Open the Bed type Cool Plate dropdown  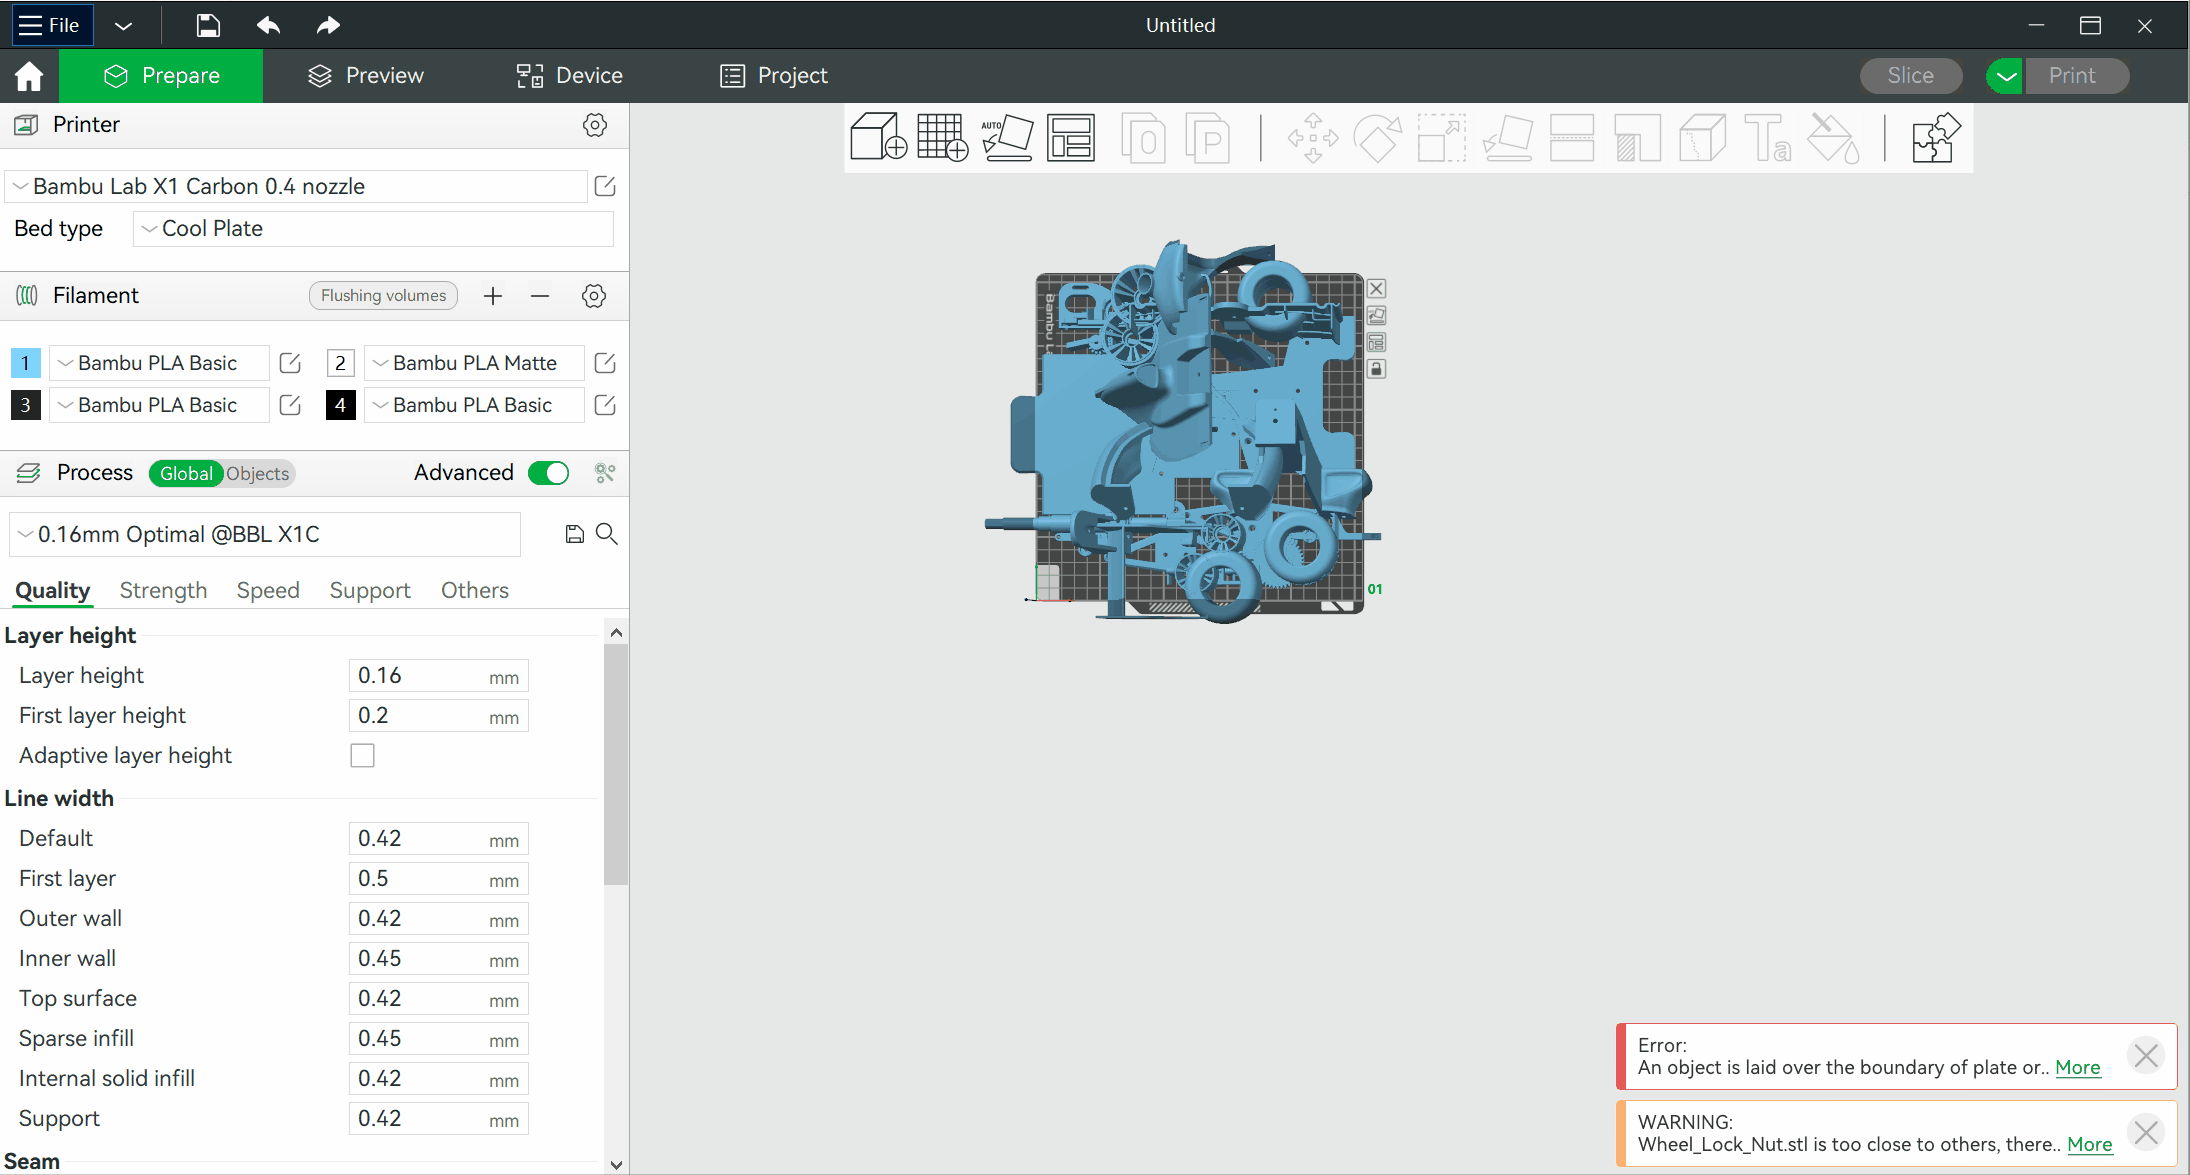coord(373,228)
